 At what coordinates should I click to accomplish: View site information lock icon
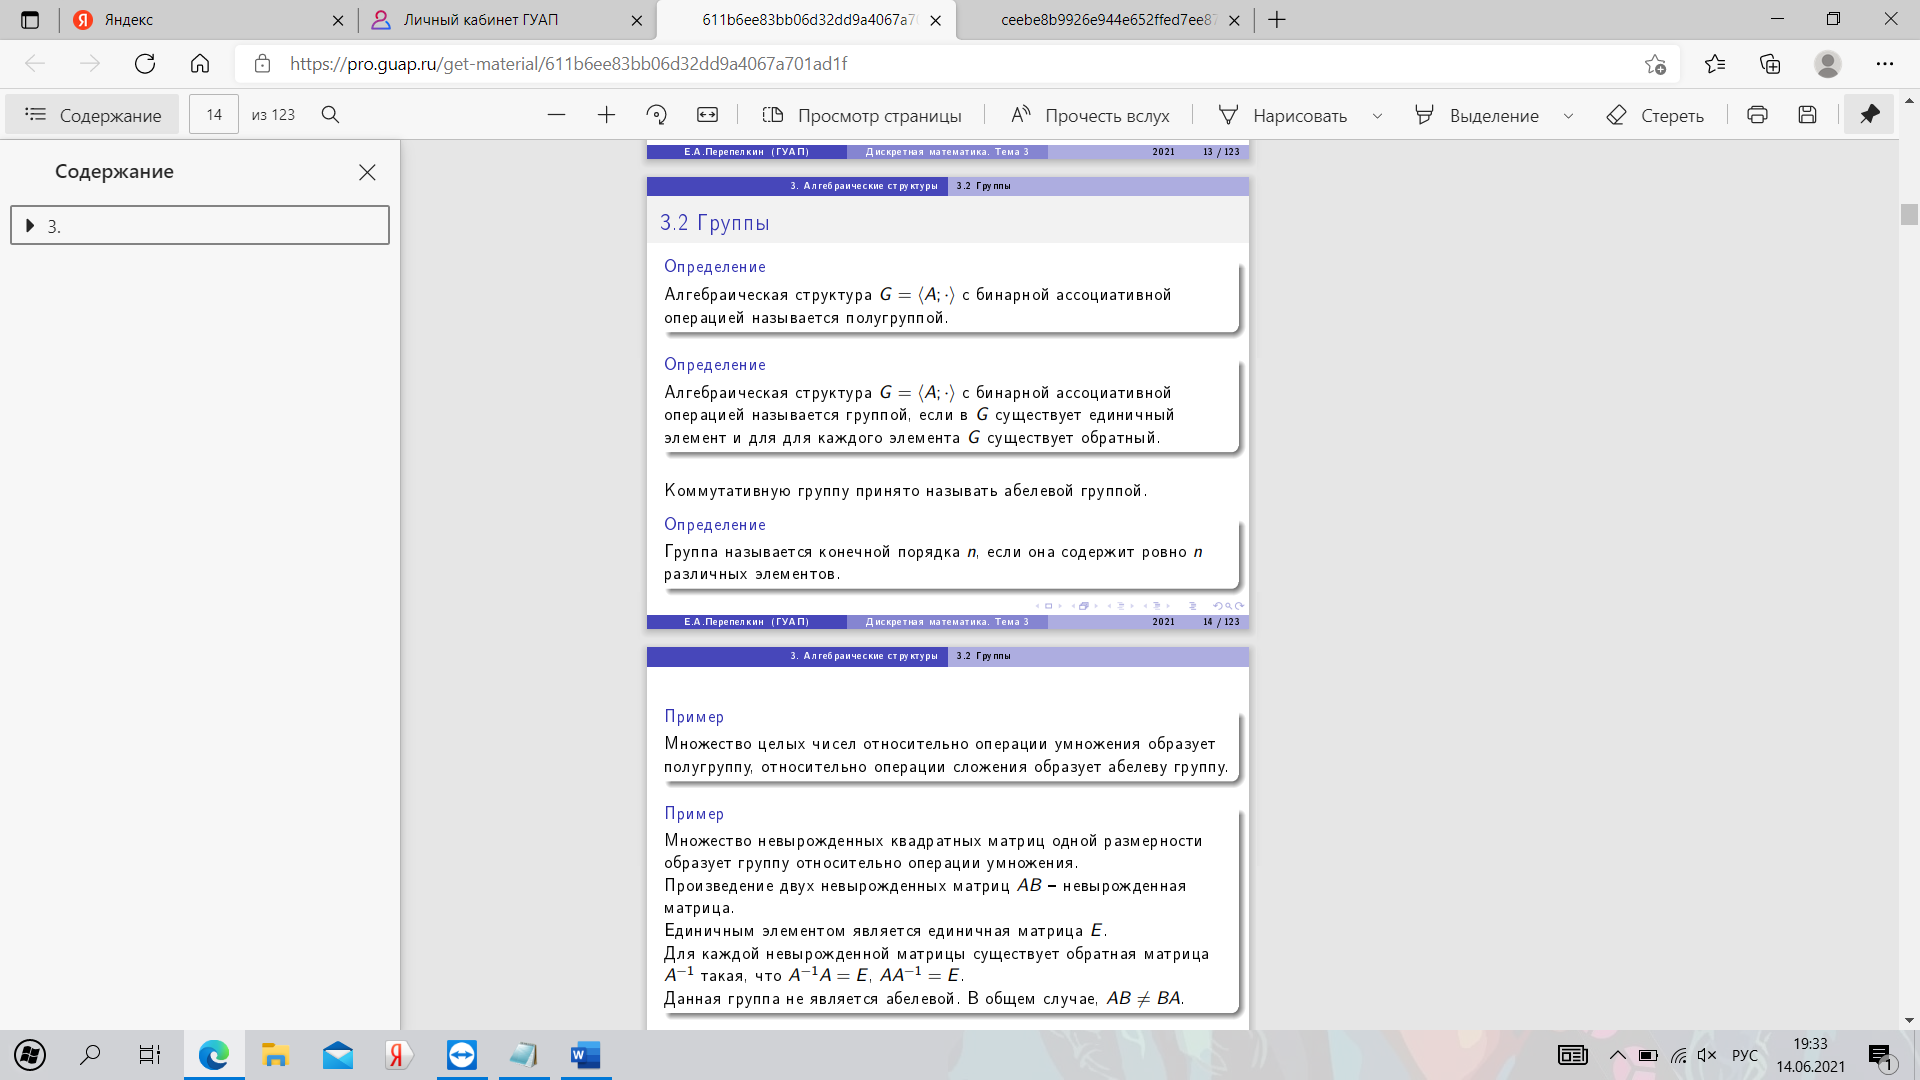coord(262,64)
